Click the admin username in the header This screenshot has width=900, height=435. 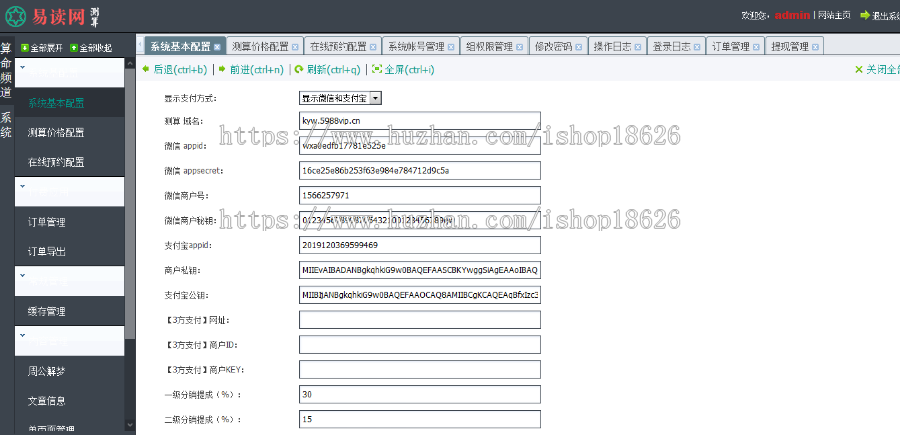coord(792,15)
